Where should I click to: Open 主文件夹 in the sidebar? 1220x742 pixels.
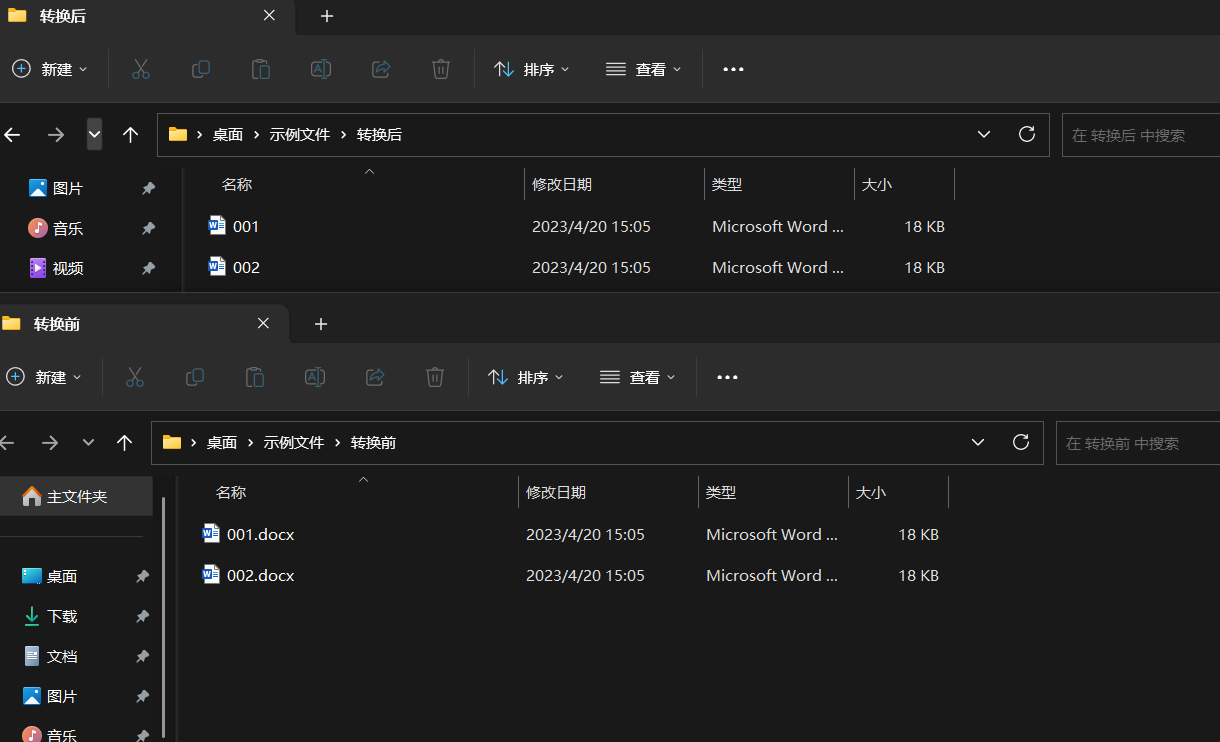click(76, 496)
